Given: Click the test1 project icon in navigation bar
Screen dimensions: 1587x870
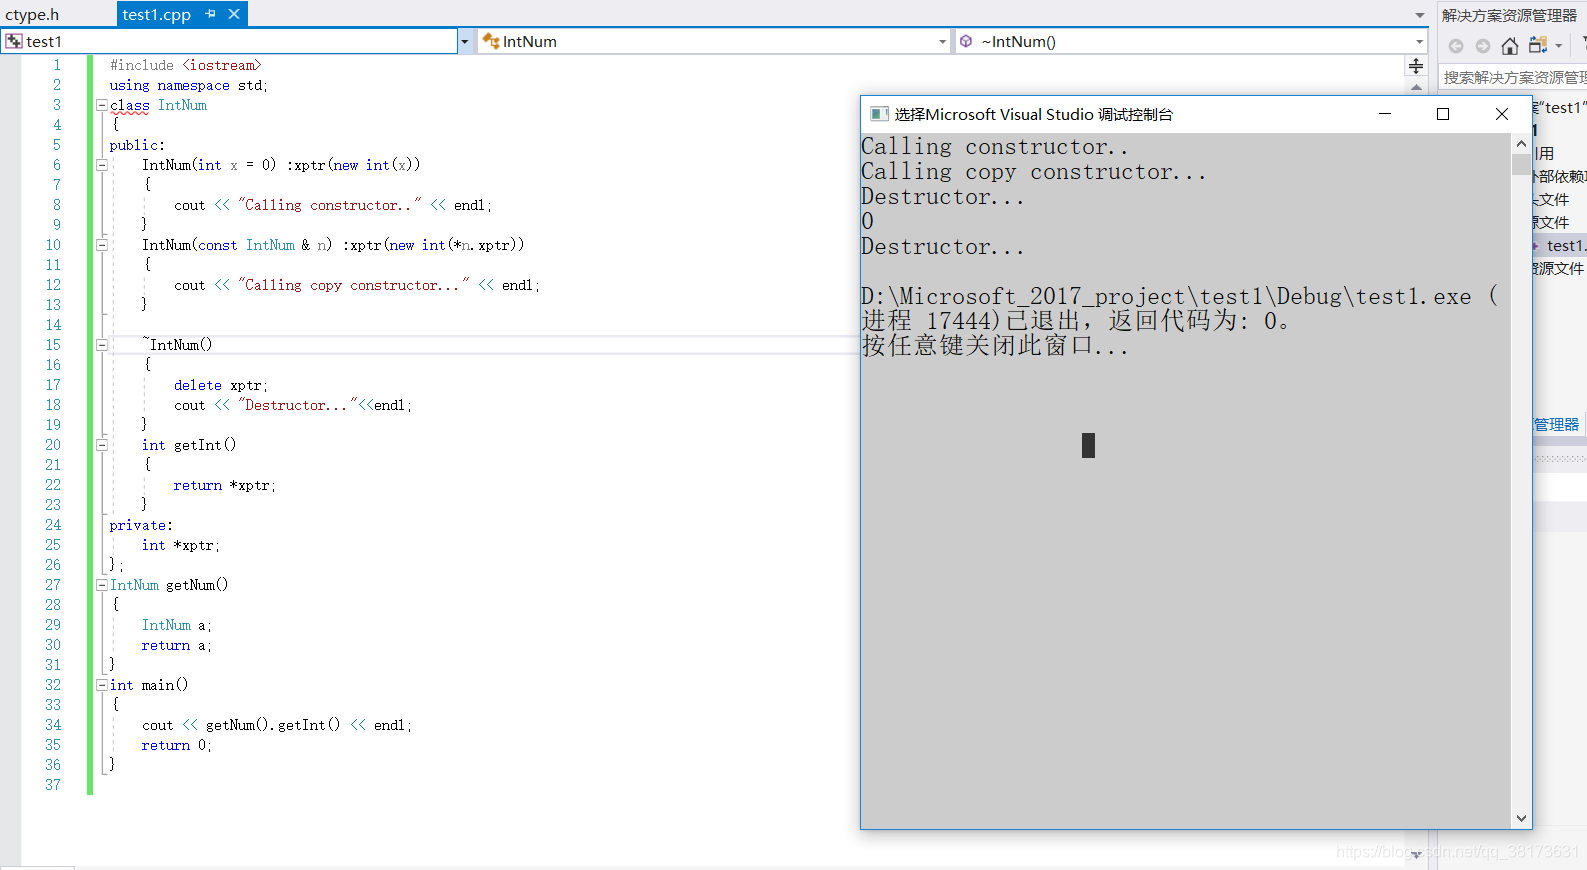Looking at the screenshot, I should (14, 41).
